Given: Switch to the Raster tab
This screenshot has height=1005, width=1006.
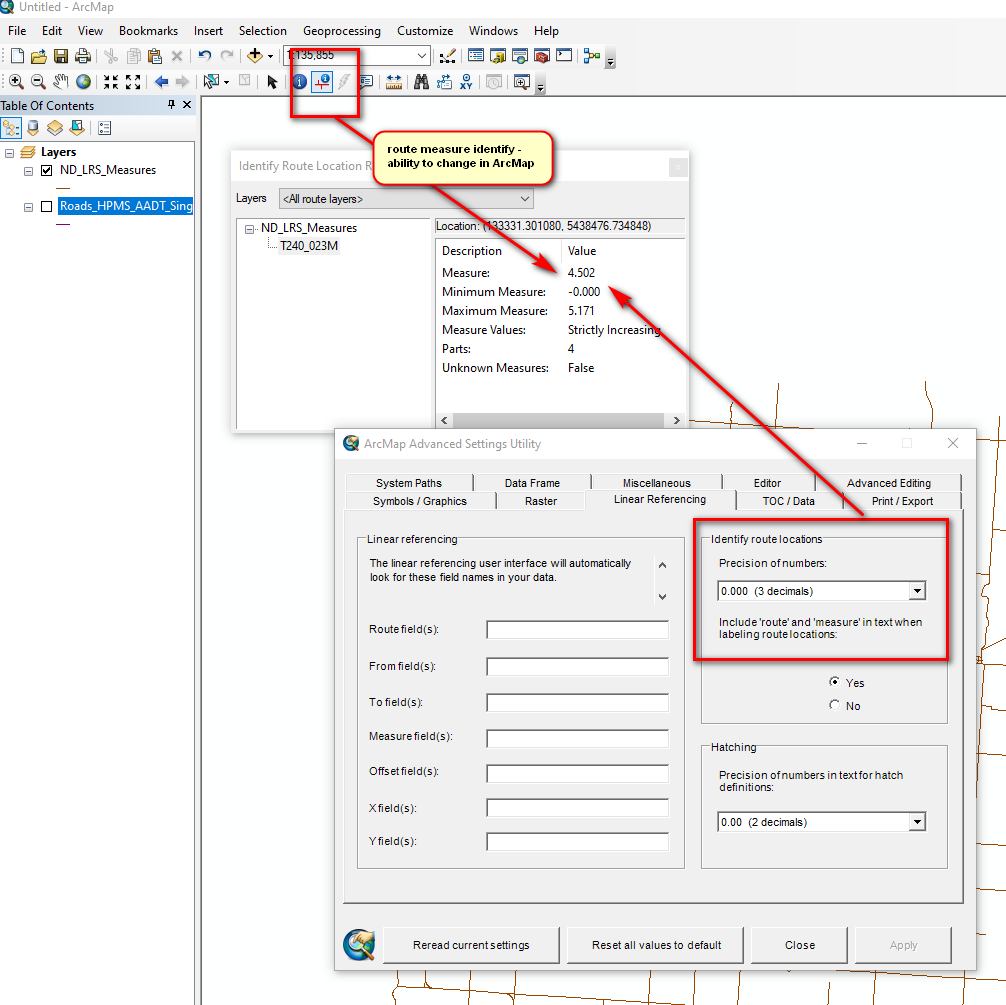Looking at the screenshot, I should coord(540,500).
